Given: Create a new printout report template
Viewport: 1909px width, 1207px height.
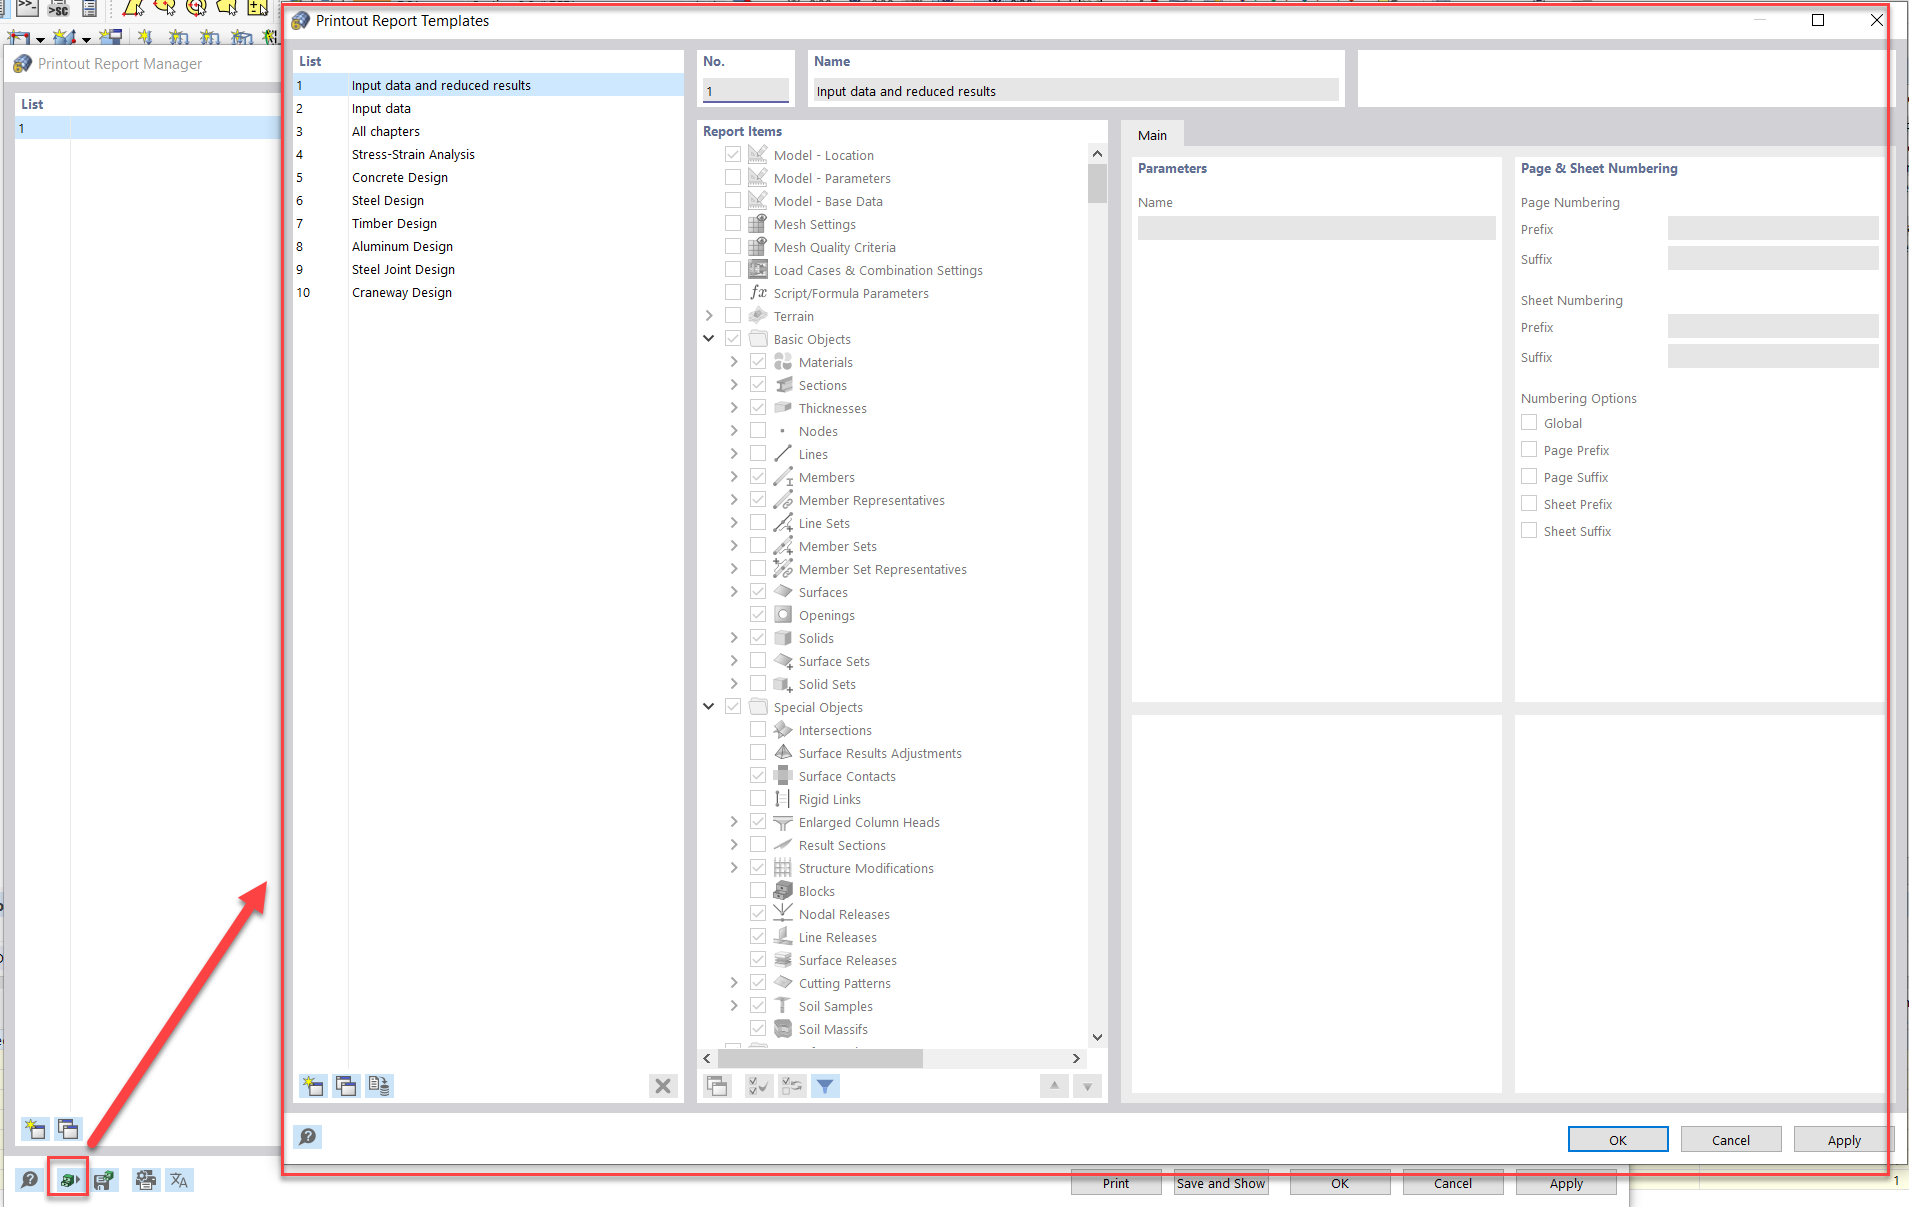Looking at the screenshot, I should coord(313,1086).
